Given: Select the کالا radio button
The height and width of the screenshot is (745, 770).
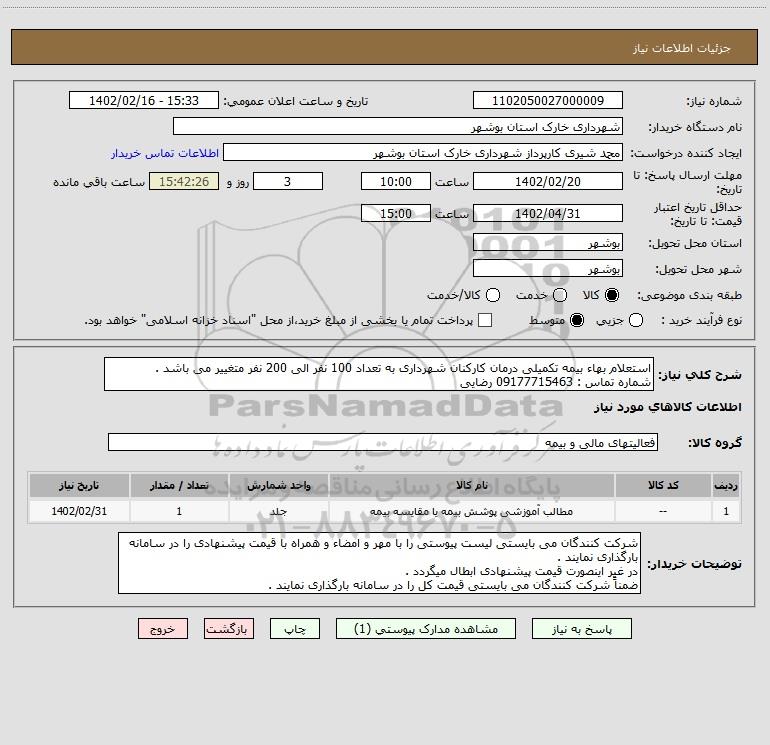Looking at the screenshot, I should click(612, 295).
